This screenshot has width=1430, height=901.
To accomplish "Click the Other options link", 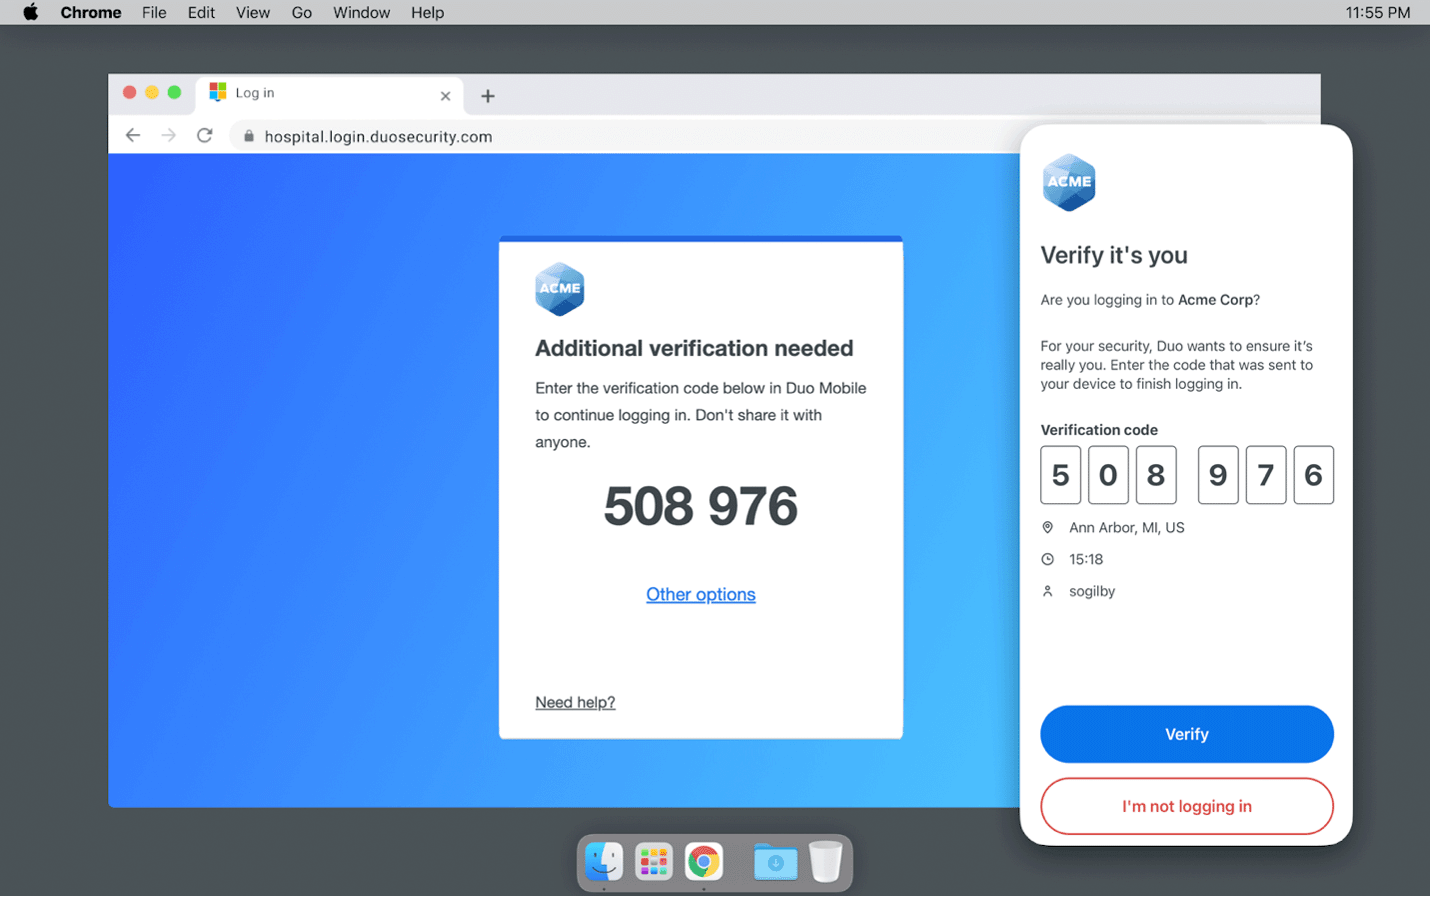I will (x=700, y=594).
